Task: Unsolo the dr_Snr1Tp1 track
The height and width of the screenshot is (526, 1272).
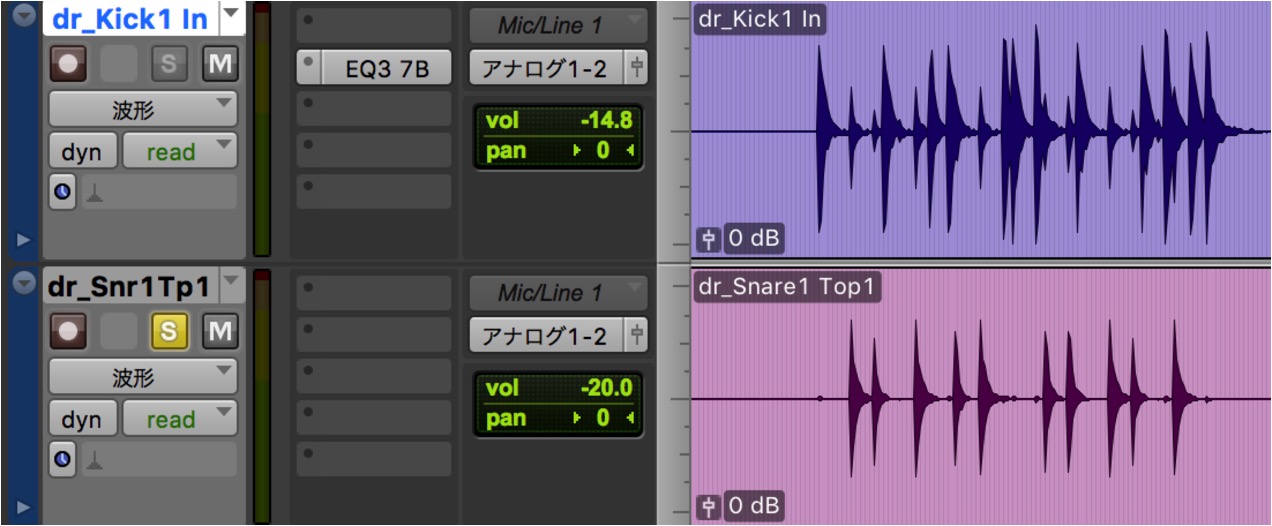Action: click(169, 332)
